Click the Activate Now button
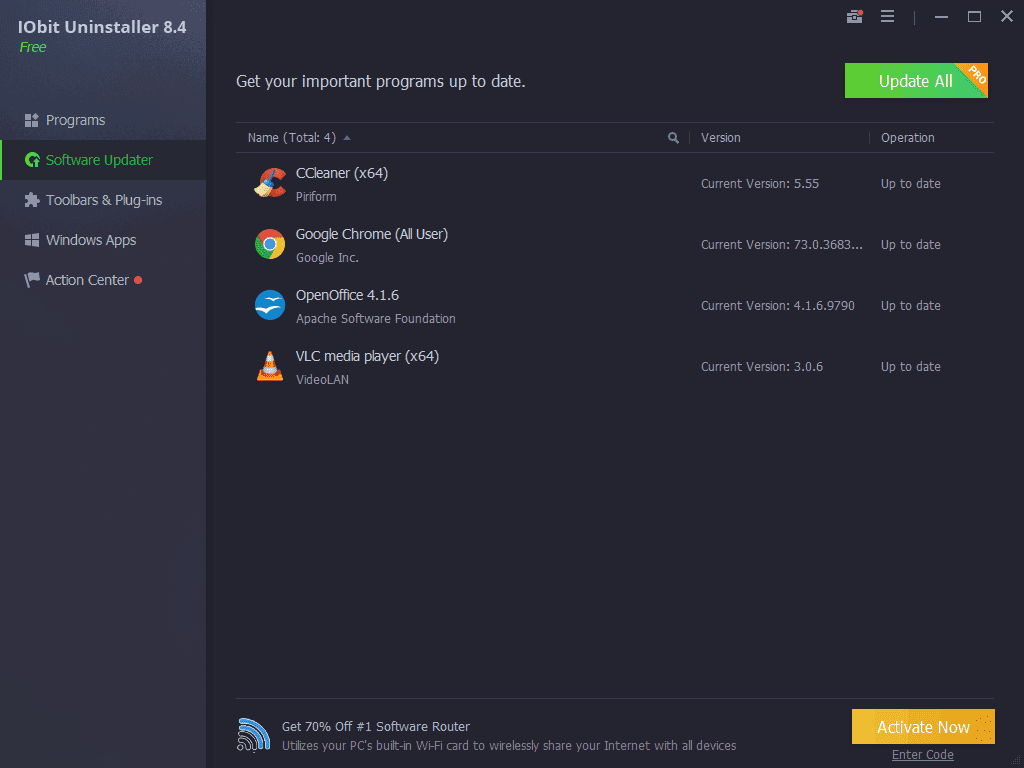Screen dimensions: 1024x768 (923, 727)
